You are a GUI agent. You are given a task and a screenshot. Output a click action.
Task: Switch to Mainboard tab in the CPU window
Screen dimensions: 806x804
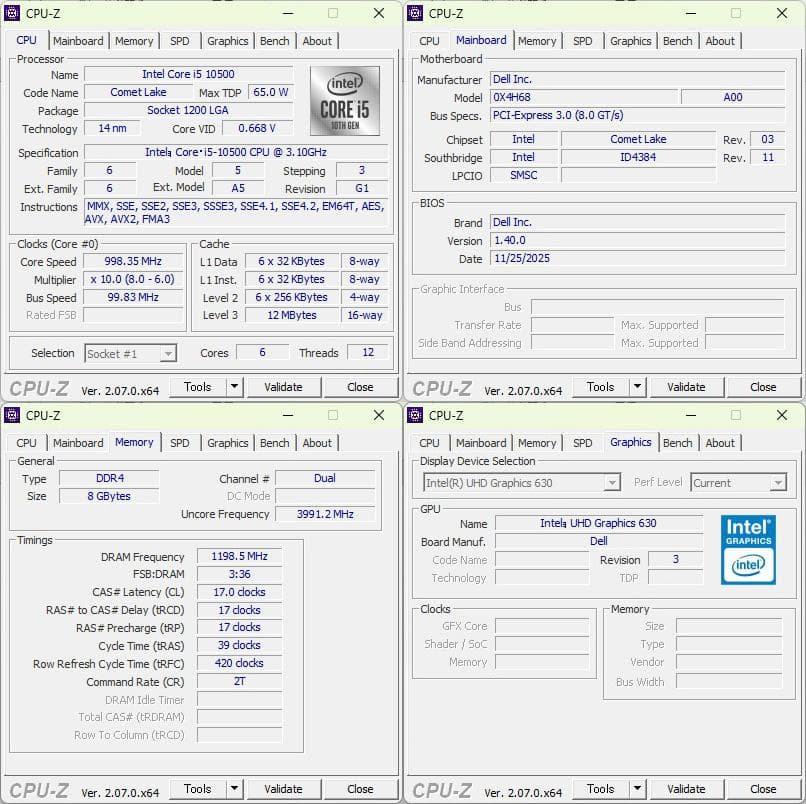[78, 41]
